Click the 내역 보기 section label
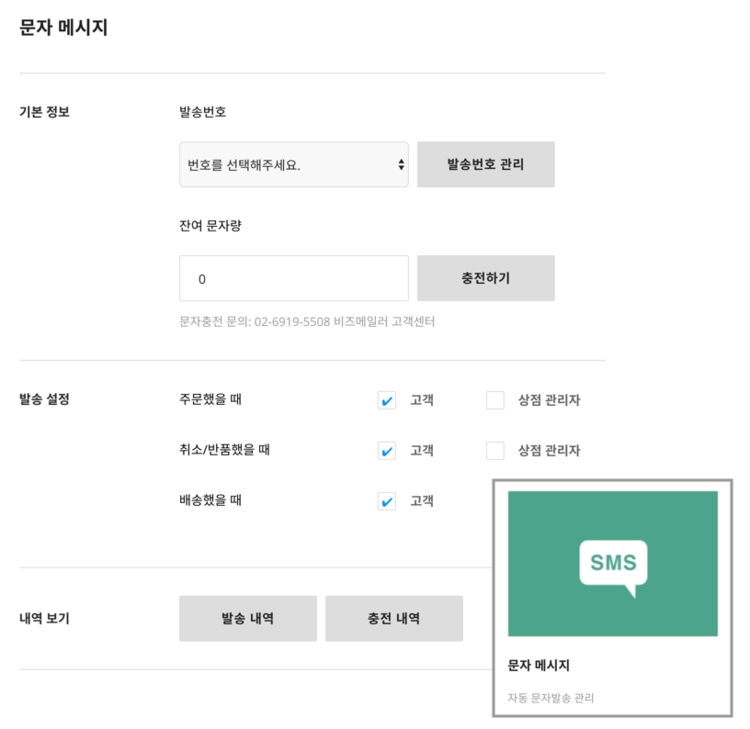This screenshot has height=729, width=750. 44,619
